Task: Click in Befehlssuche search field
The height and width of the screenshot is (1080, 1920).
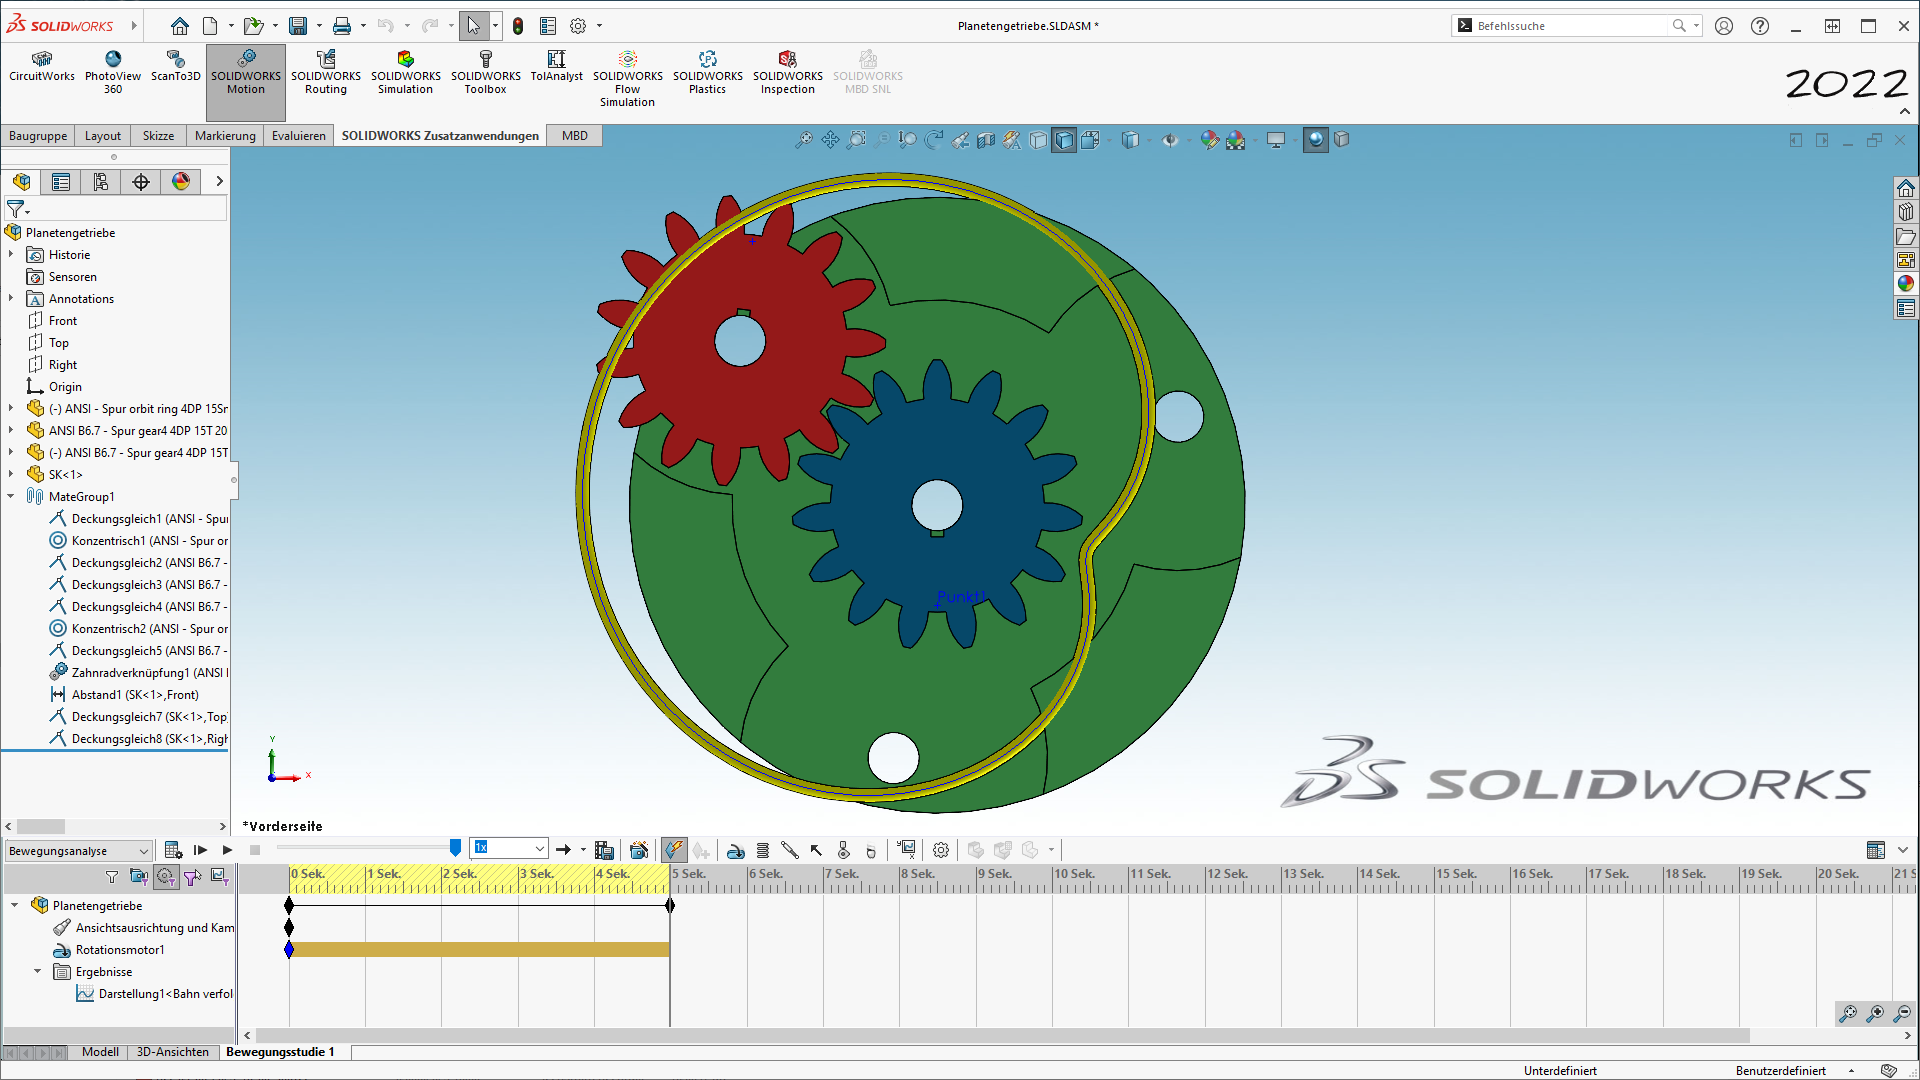Action: point(1570,26)
